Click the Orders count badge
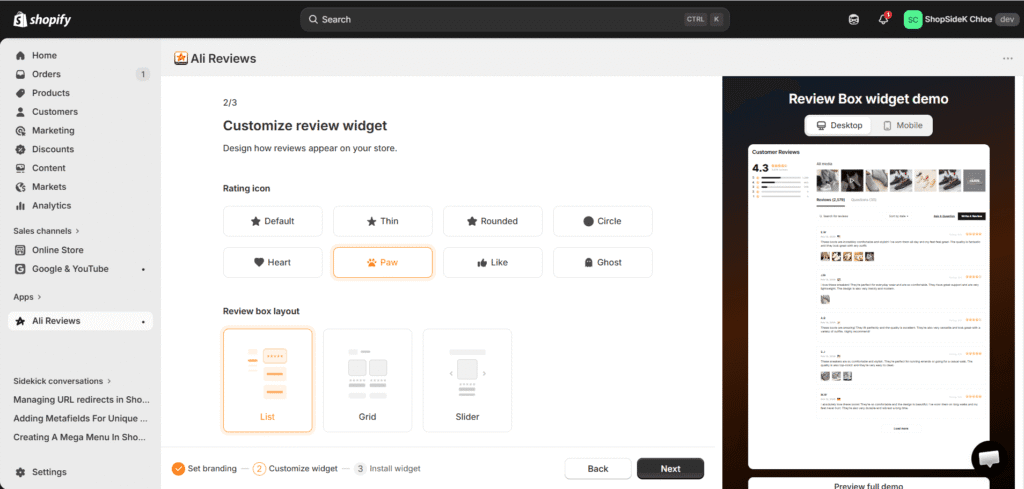Viewport: 1024px width, 489px height. click(143, 74)
